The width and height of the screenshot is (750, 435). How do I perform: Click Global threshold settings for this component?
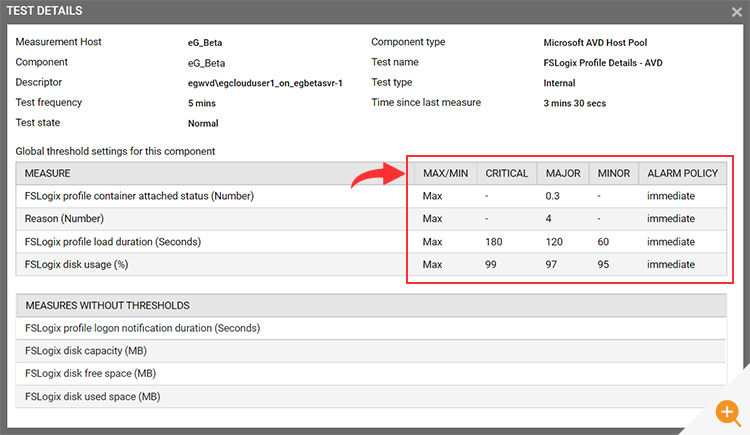(115, 151)
